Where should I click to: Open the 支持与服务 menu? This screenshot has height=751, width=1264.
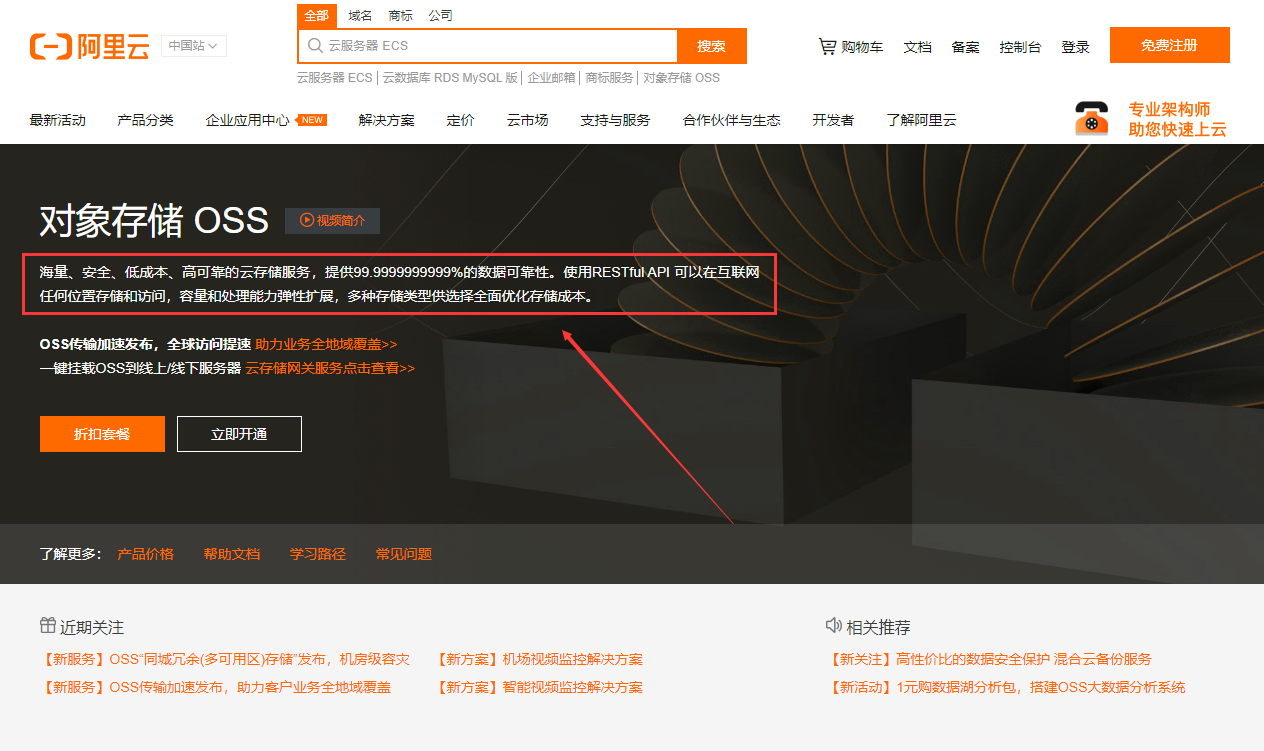point(615,120)
